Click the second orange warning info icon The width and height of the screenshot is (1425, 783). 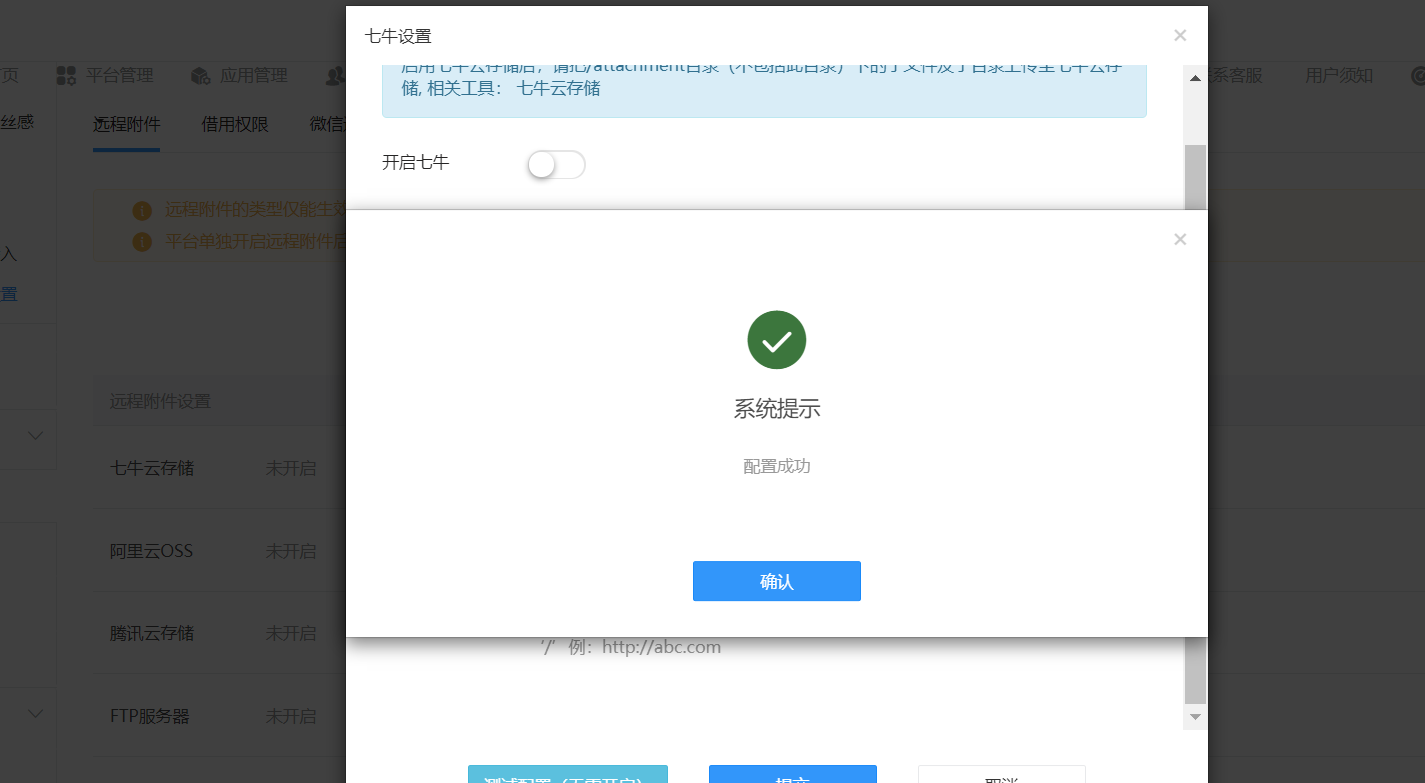pyautogui.click(x=142, y=242)
